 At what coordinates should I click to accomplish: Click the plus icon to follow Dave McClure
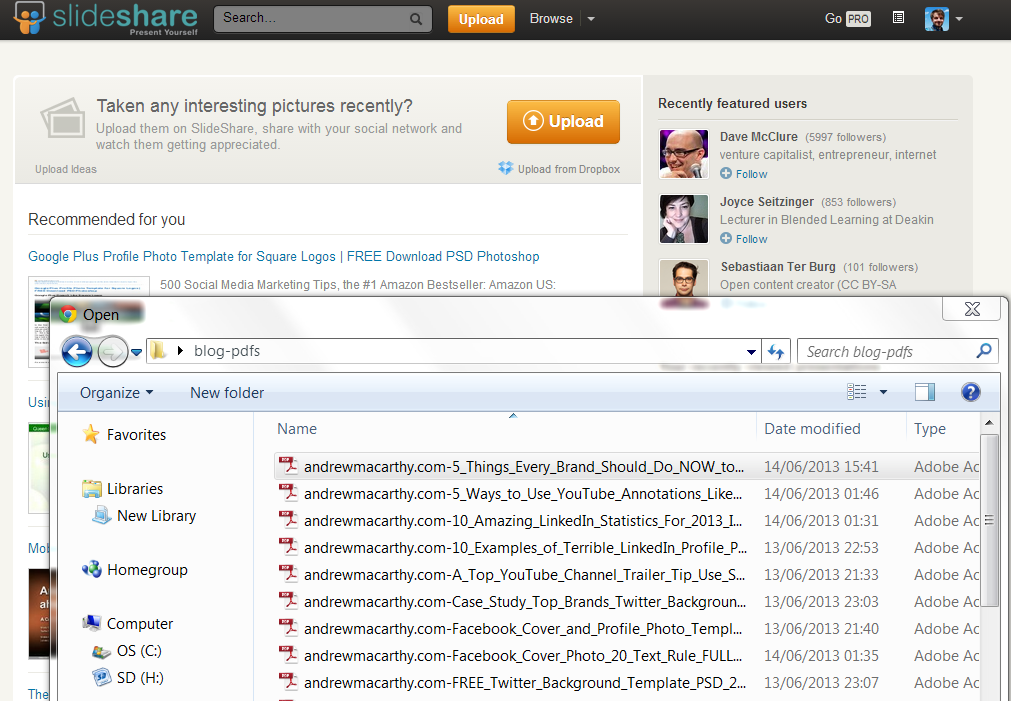click(726, 173)
